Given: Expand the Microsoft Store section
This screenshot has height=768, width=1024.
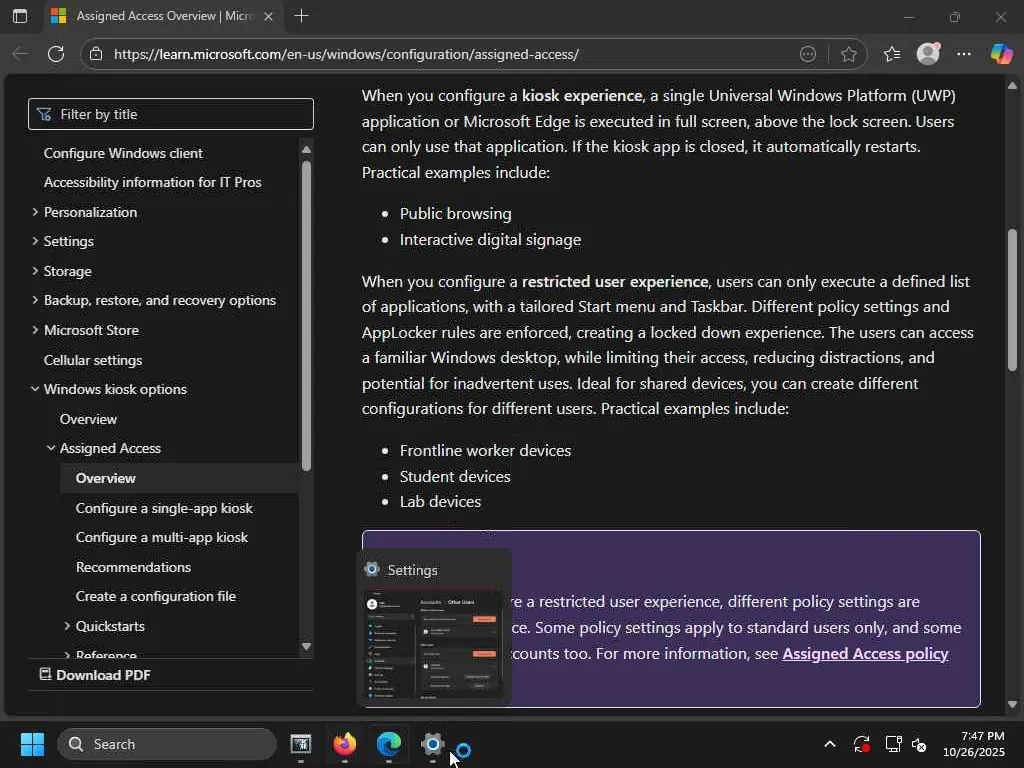Looking at the screenshot, I should (35, 330).
